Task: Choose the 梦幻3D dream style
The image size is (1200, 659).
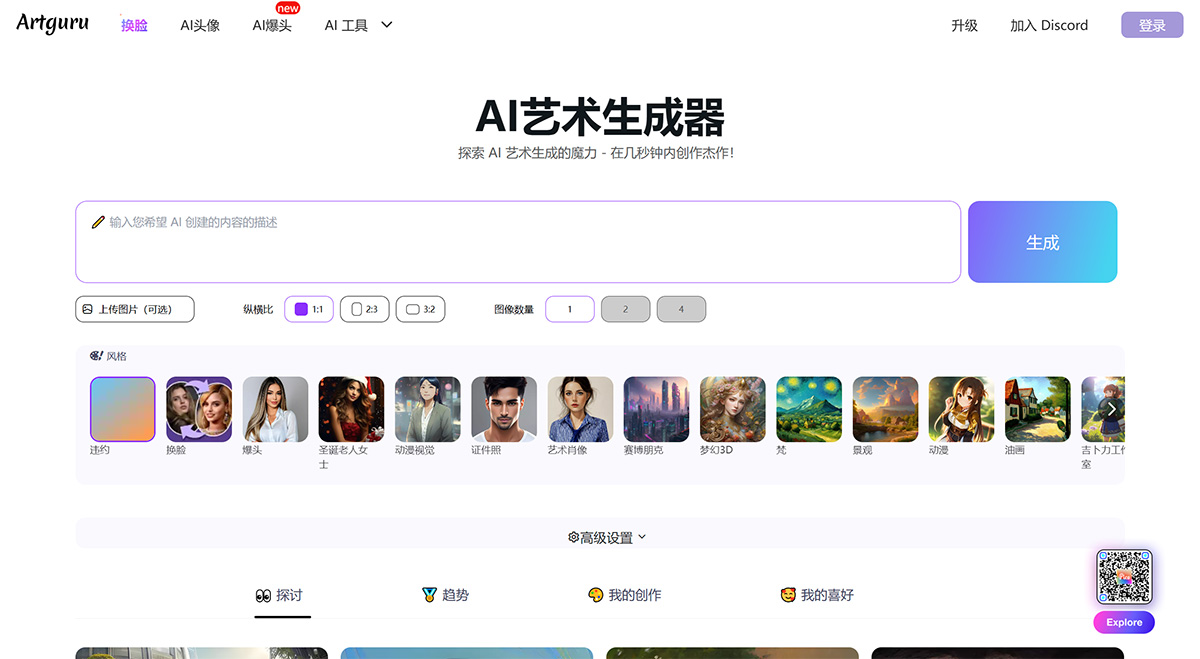Action: pyautogui.click(x=732, y=408)
